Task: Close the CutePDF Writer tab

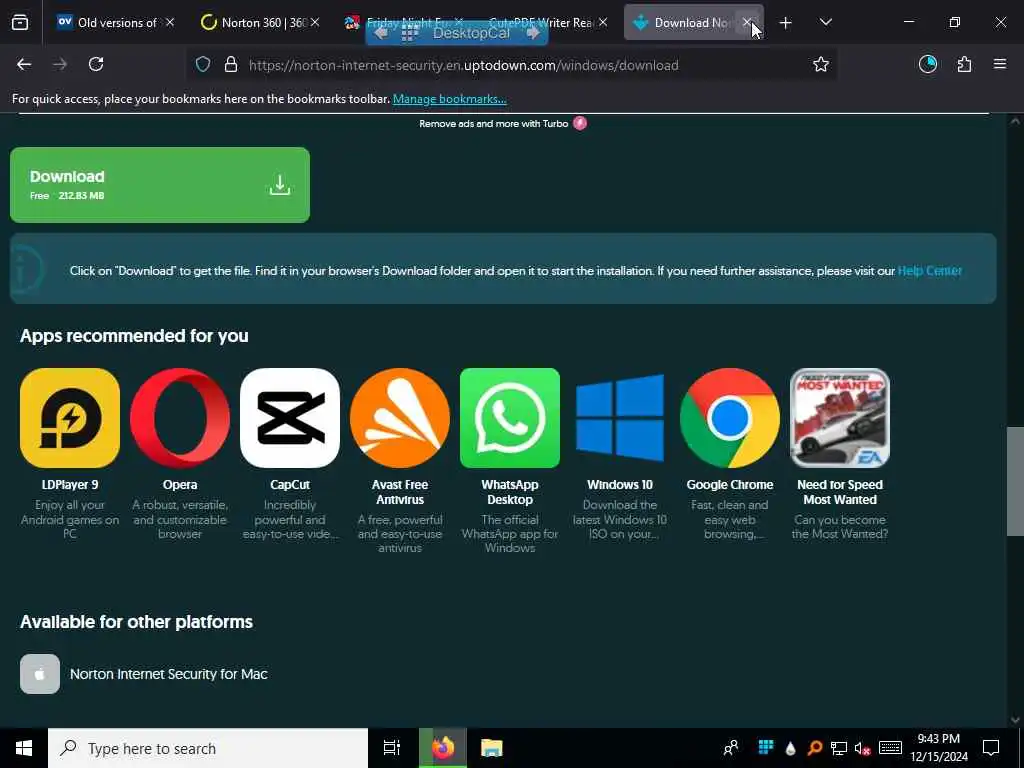Action: coord(602,22)
